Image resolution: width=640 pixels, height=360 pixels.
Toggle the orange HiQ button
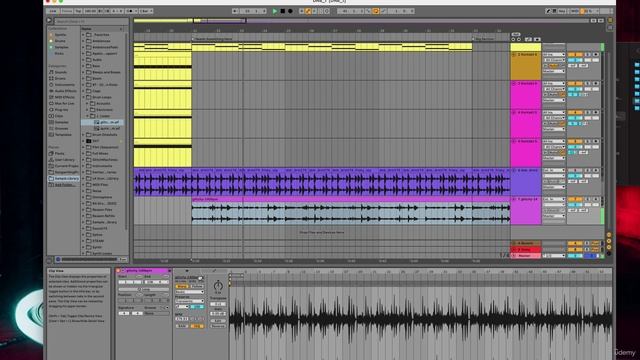(x=197, y=326)
